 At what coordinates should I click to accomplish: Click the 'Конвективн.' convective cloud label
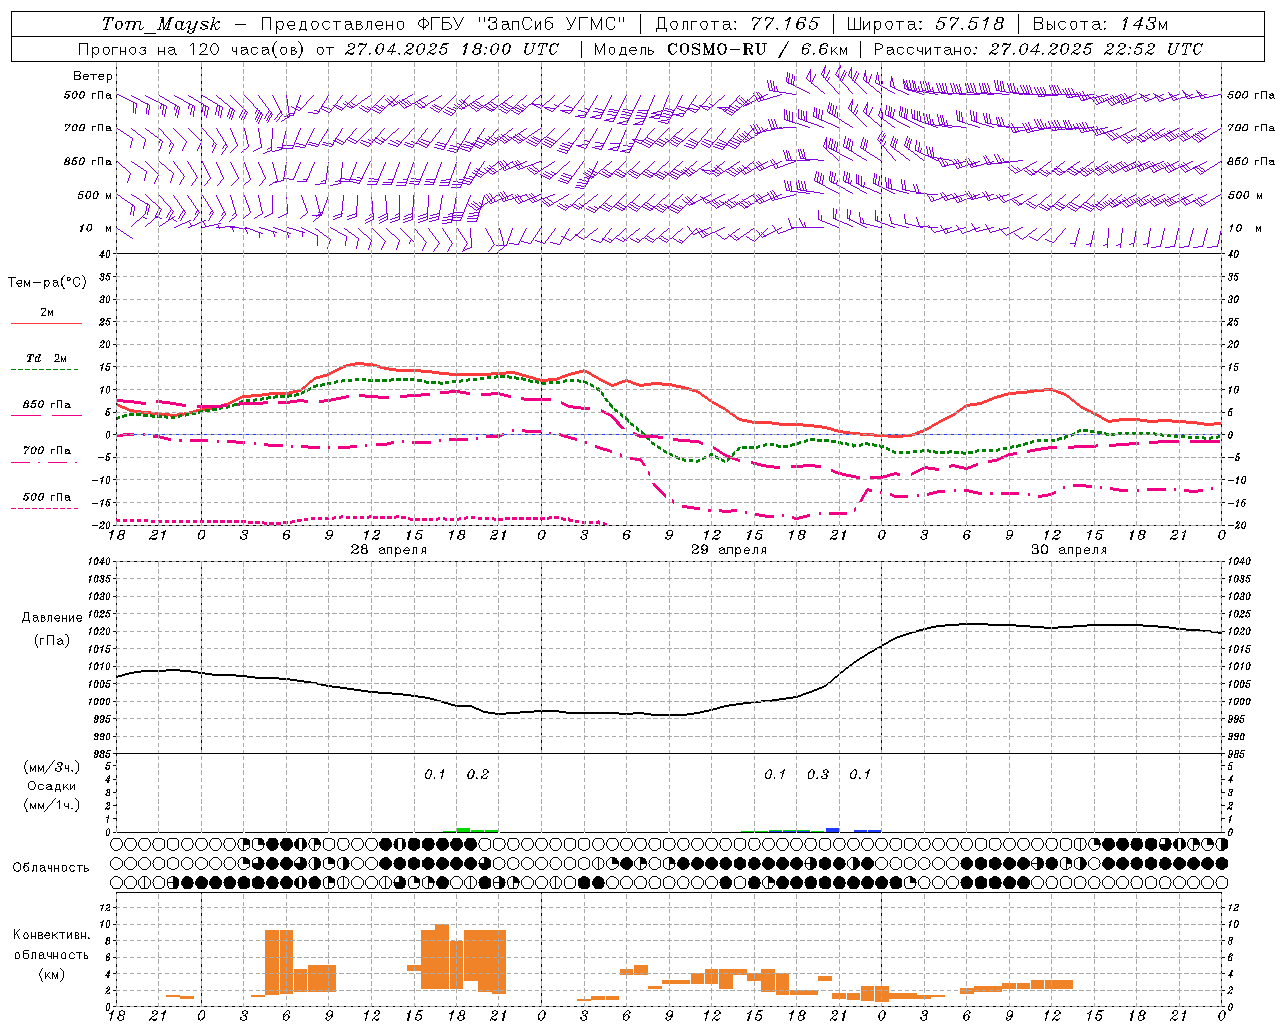click(x=52, y=935)
